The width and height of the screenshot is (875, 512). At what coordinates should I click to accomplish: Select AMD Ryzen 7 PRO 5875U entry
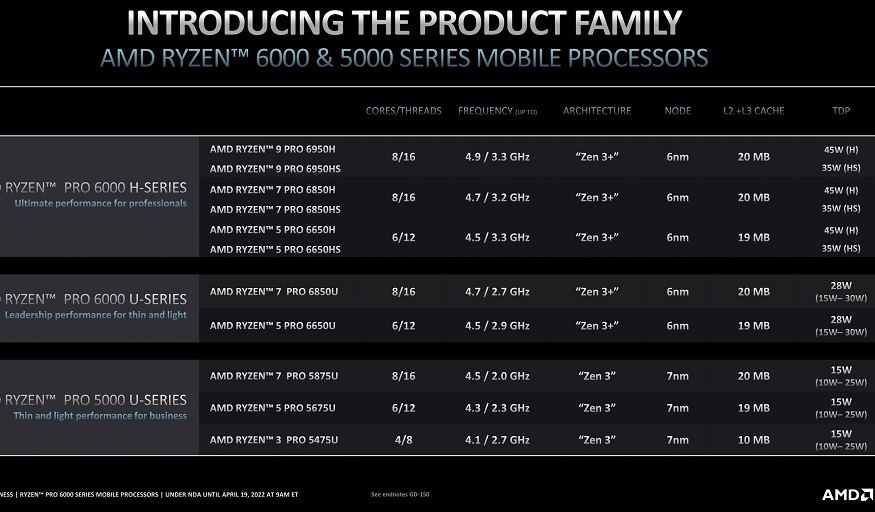tap(274, 376)
